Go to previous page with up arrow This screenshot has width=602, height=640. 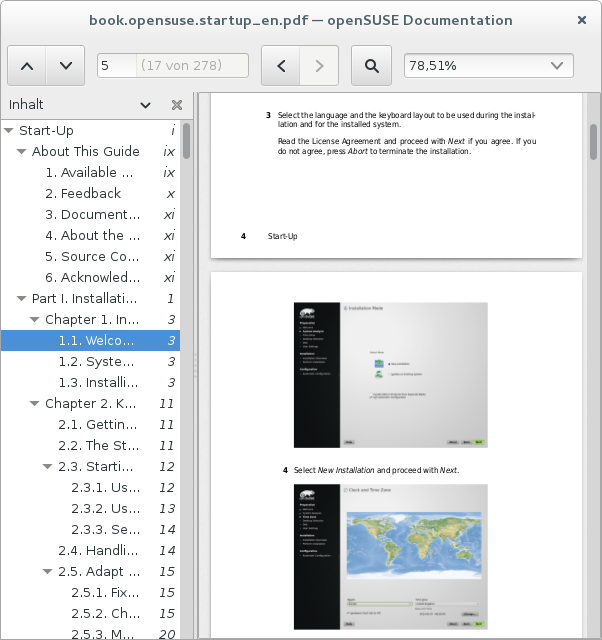pyautogui.click(x=27, y=66)
